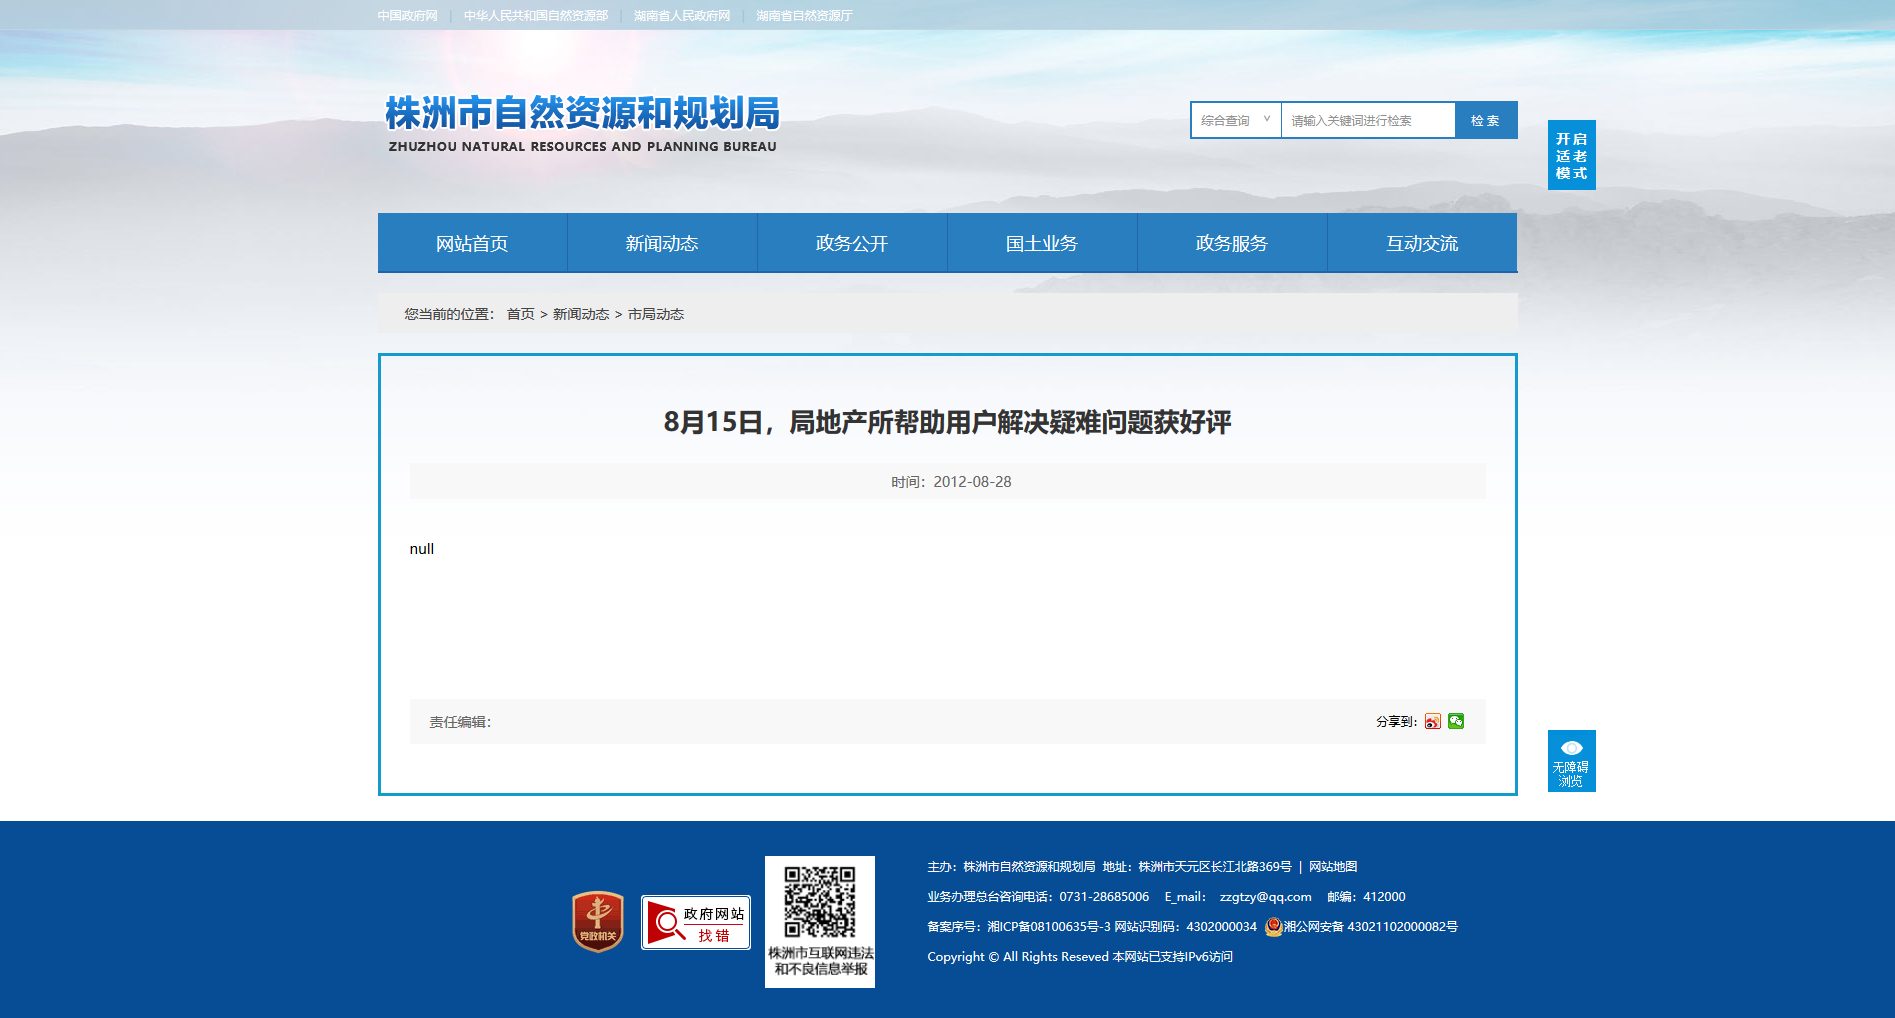Open the 政务公开 navigation menu
The image size is (1895, 1018).
tap(852, 243)
